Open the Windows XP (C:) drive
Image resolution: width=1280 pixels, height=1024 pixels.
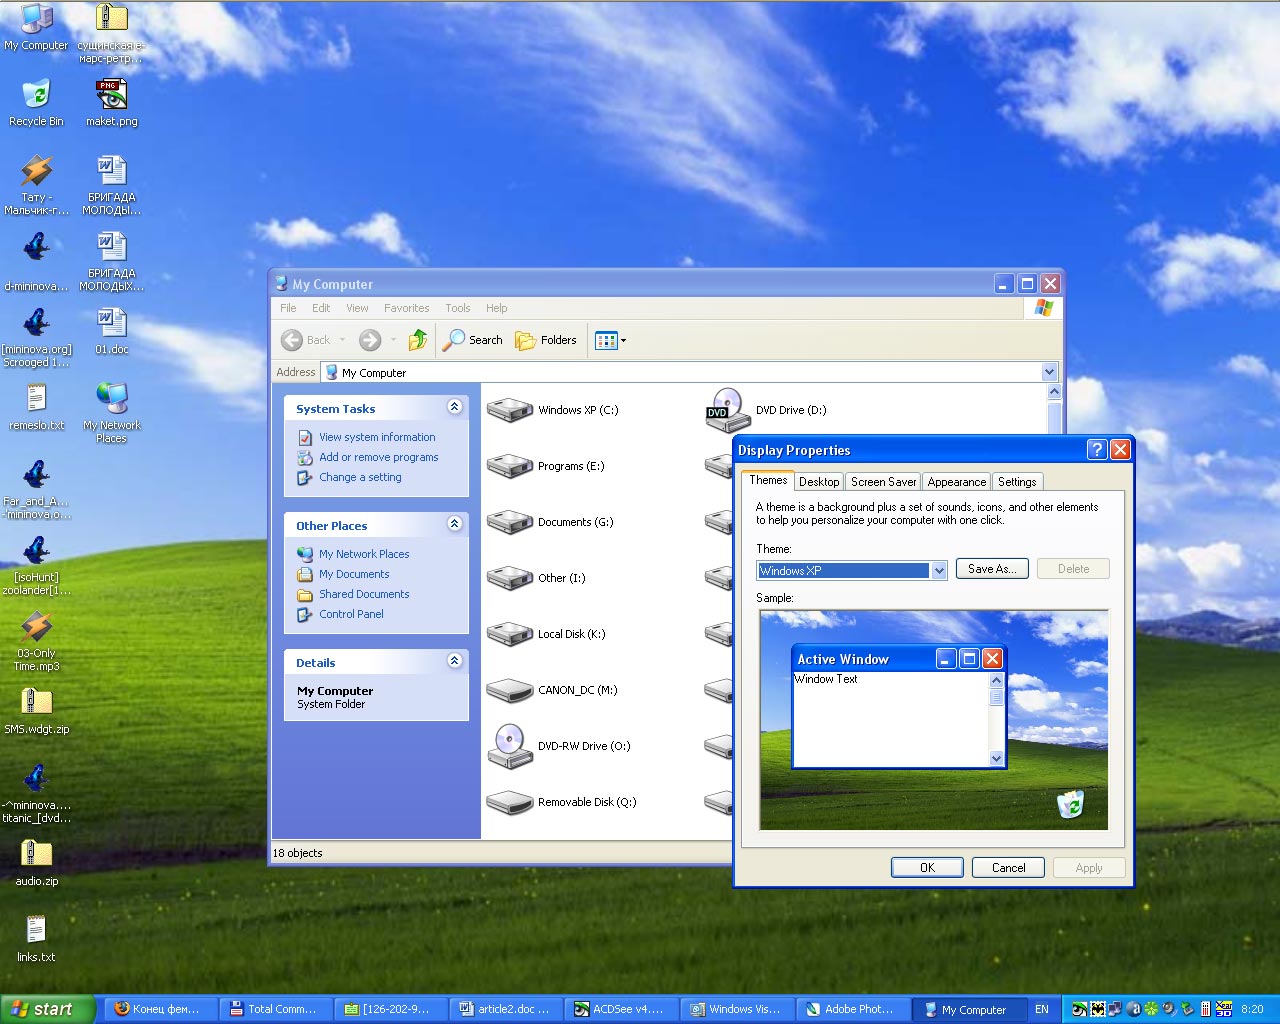(x=510, y=410)
